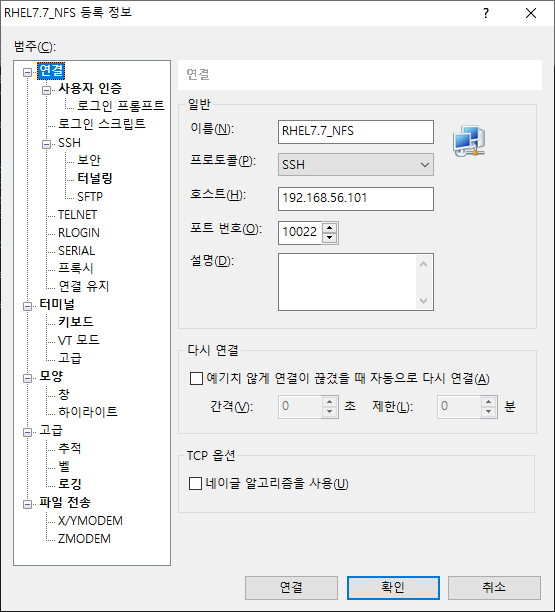Viewport: 555px width, 612px height.
Task: Open 프록시 settings
Action: [x=75, y=268]
